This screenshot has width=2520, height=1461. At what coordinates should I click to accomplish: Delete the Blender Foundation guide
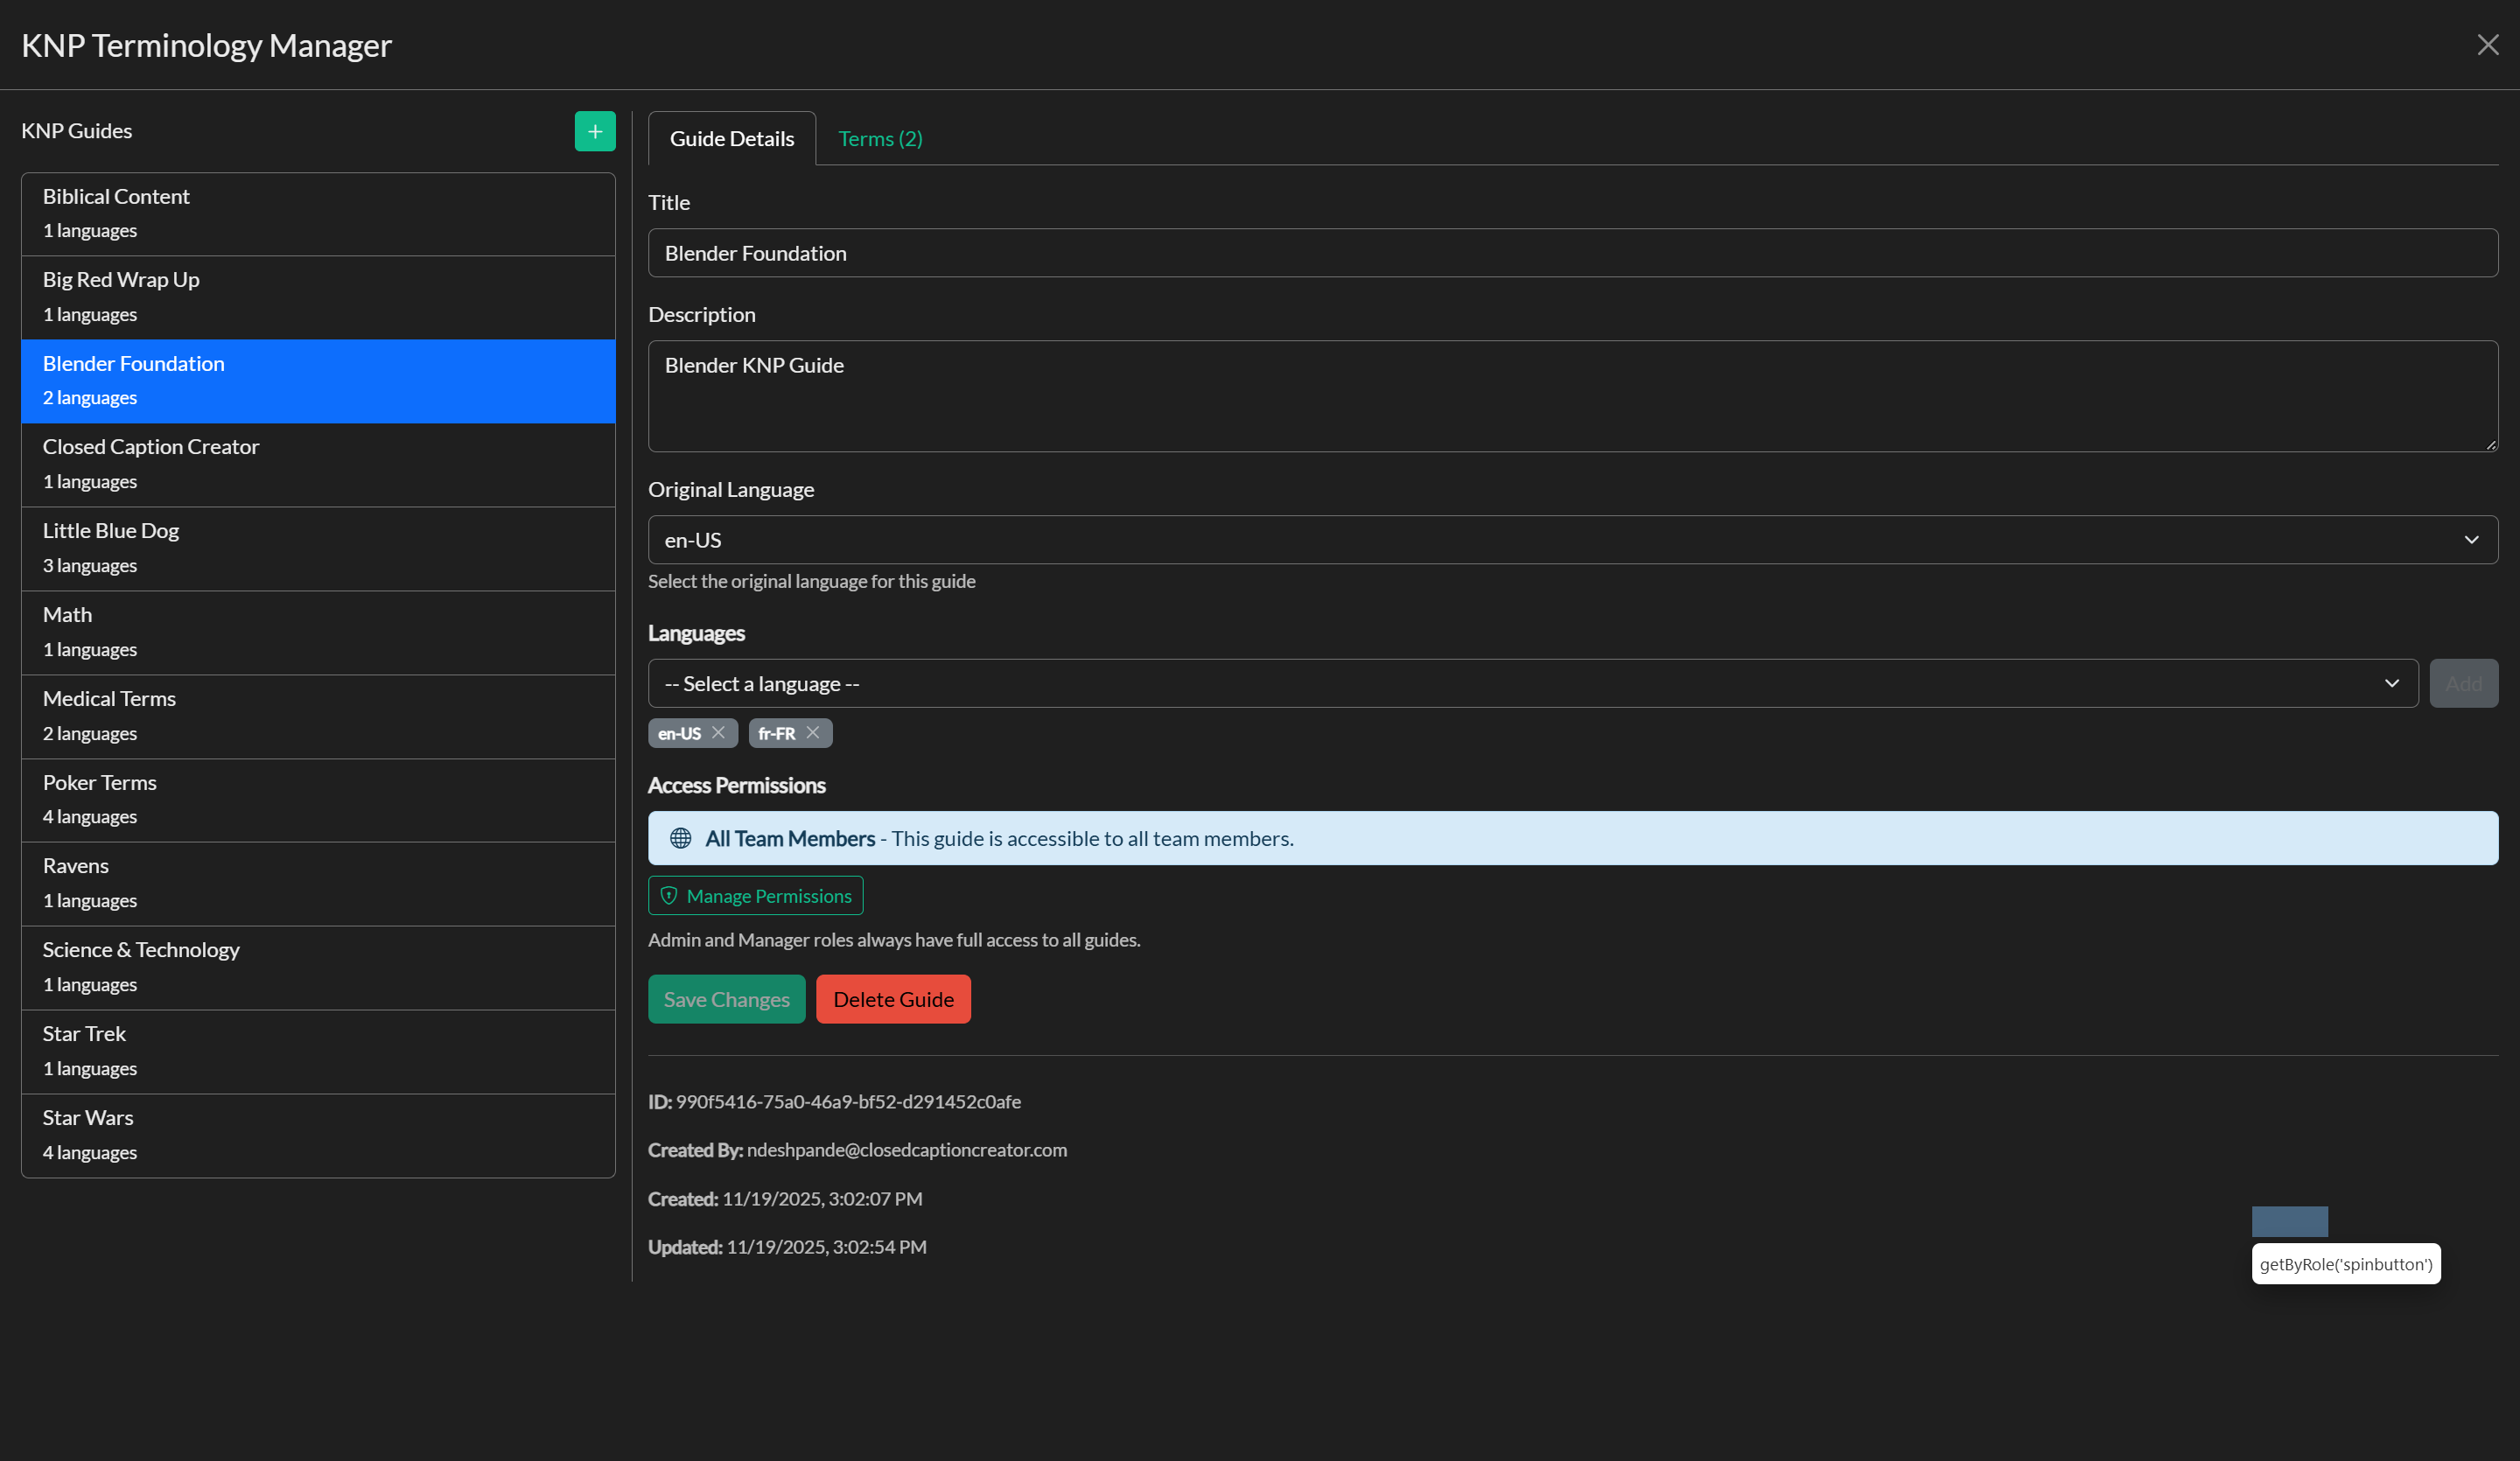(893, 999)
